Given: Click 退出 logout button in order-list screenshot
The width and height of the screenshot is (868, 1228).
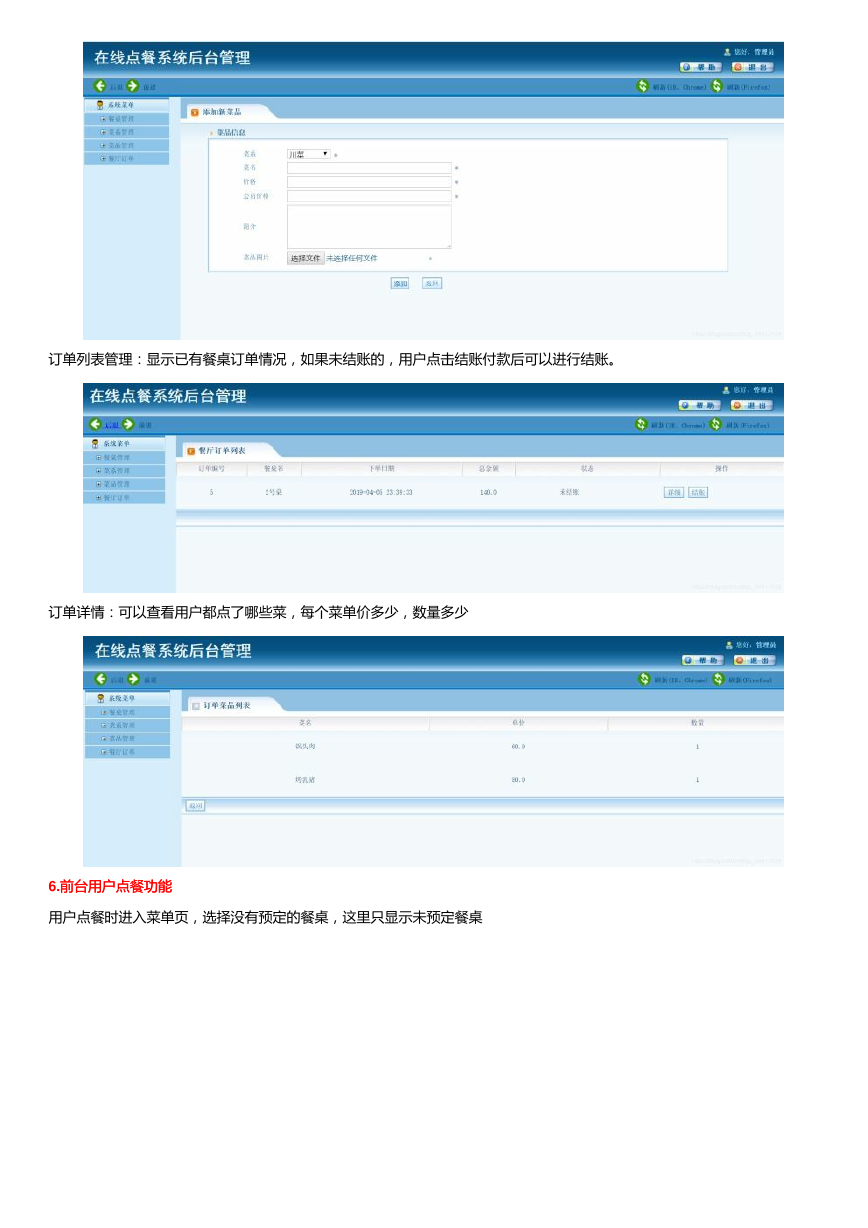Looking at the screenshot, I should [751, 405].
